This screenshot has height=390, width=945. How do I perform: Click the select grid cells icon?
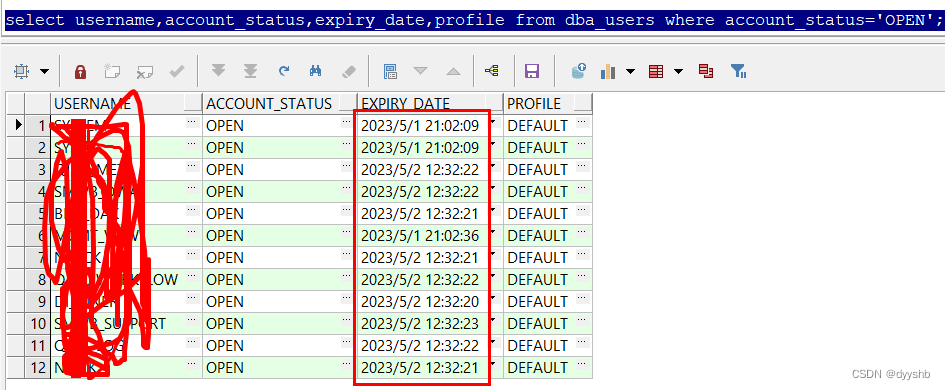[x=21, y=72]
